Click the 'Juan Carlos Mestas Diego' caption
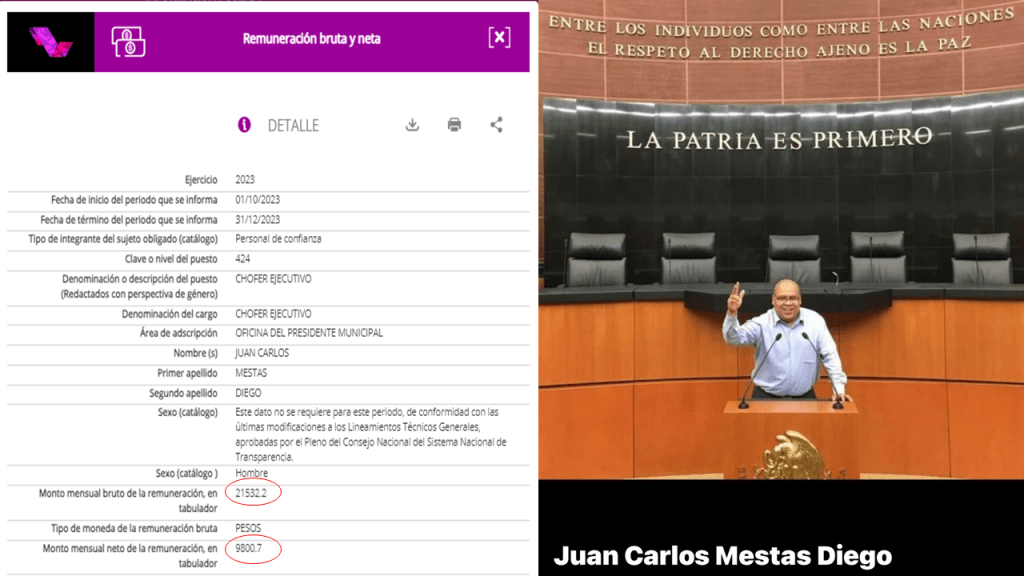 pyautogui.click(x=722, y=555)
